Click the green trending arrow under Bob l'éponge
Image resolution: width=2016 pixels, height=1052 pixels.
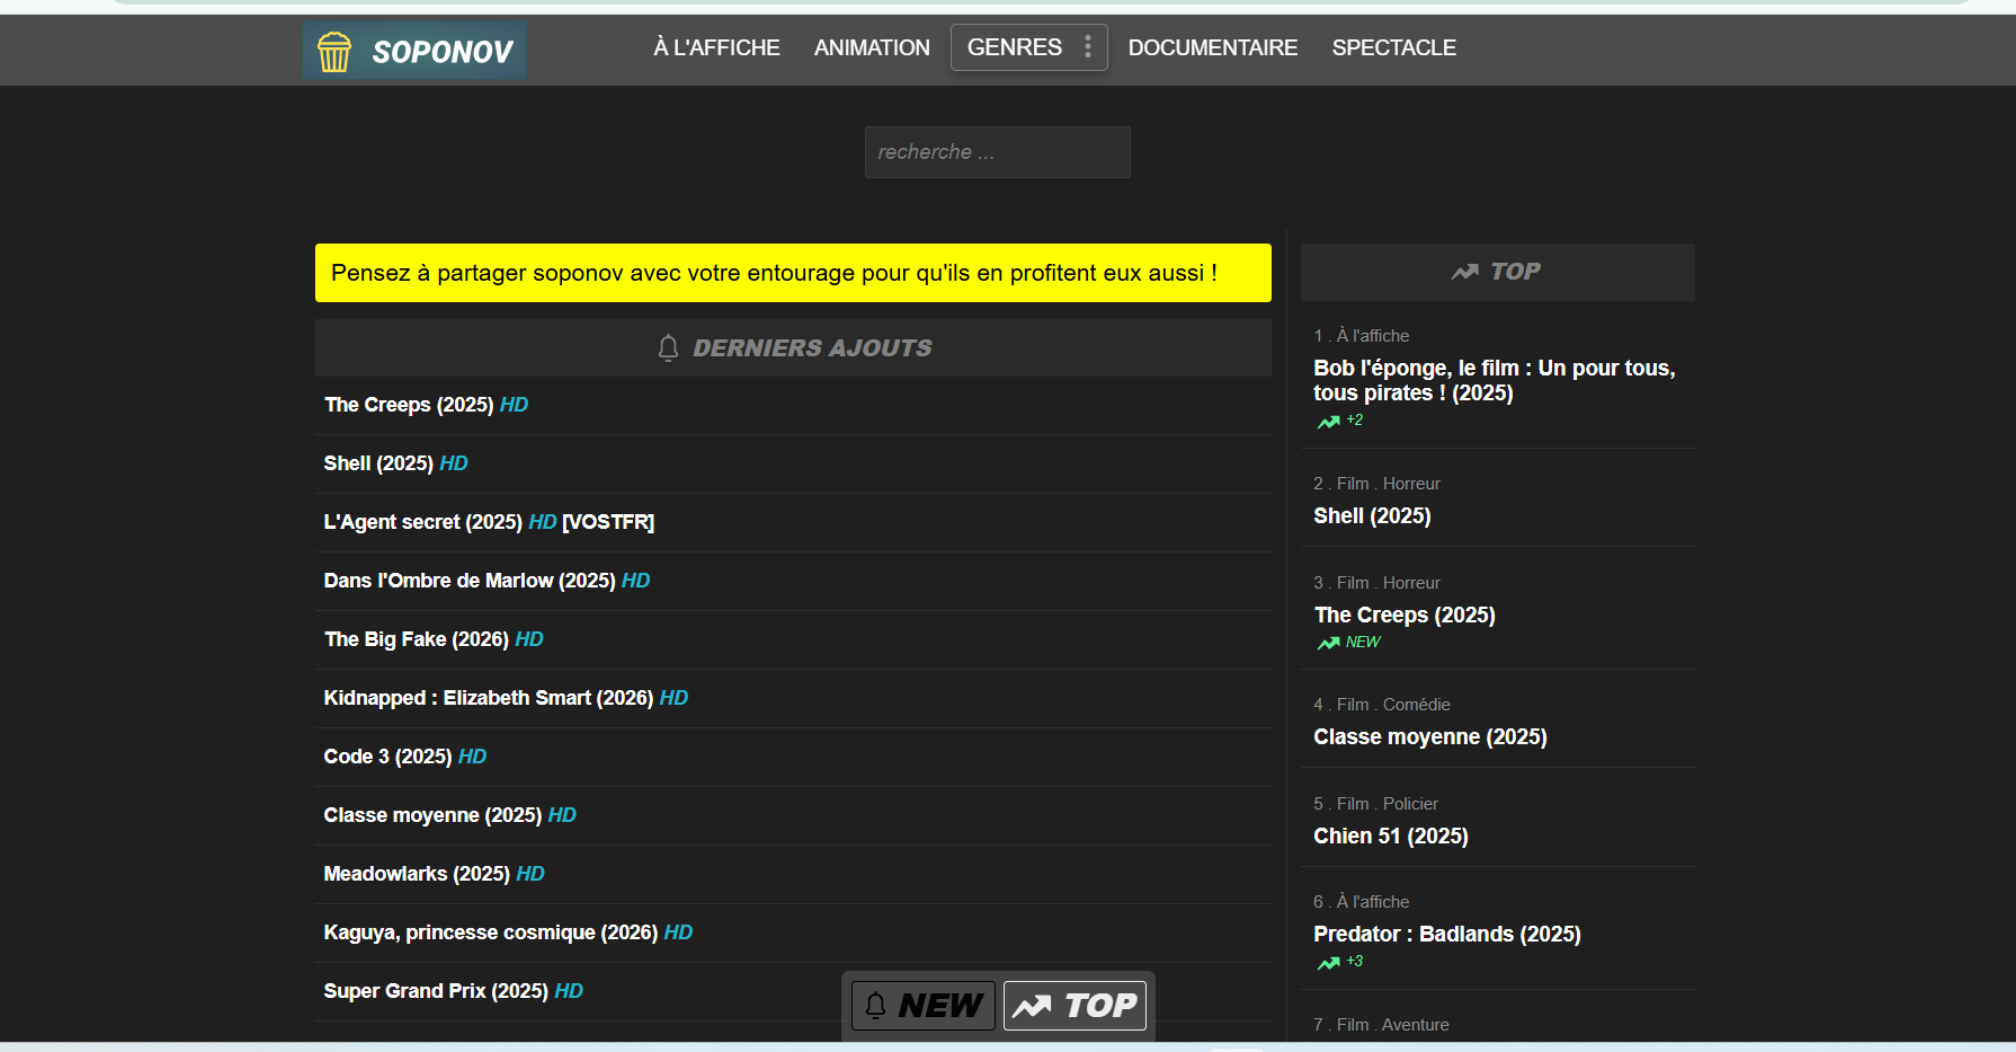point(1328,422)
